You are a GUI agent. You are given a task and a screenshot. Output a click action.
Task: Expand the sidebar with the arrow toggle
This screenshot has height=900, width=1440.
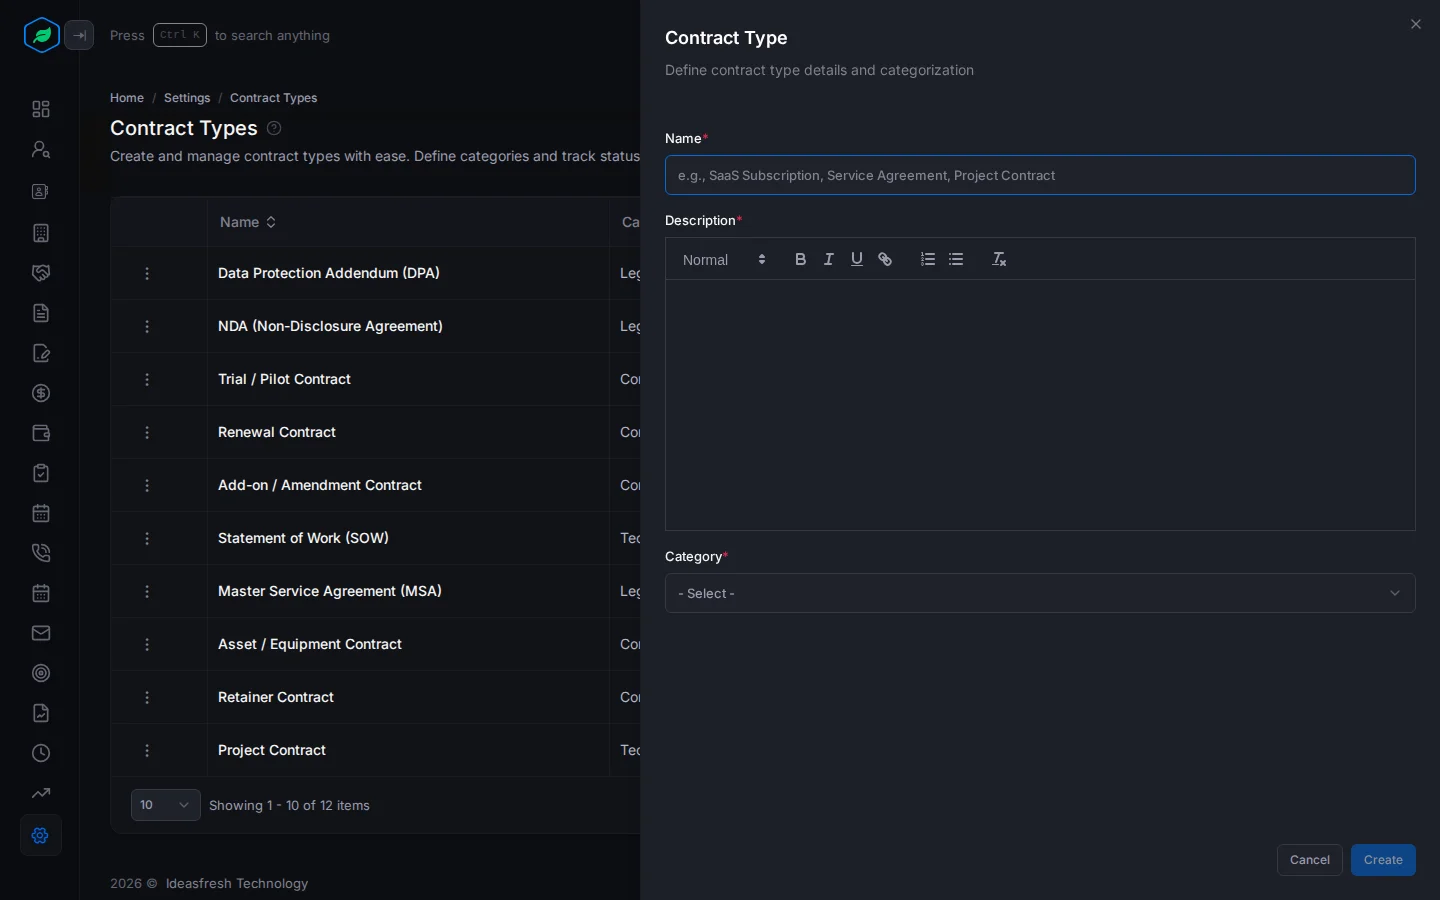coord(79,35)
